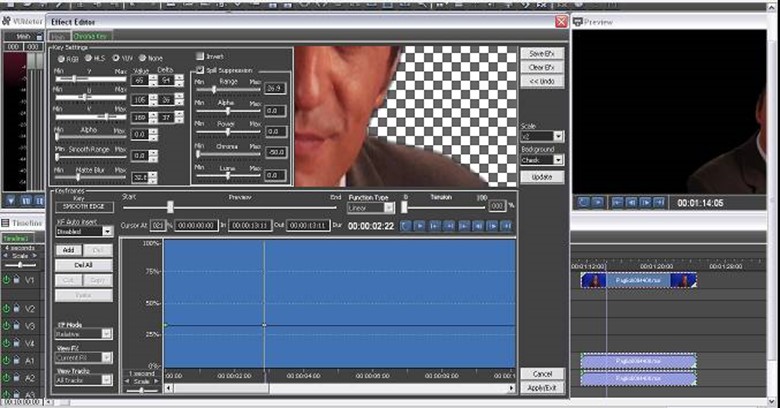Adjust the Y min/max slider
This screenshot has width=780, height=408.
91,79
